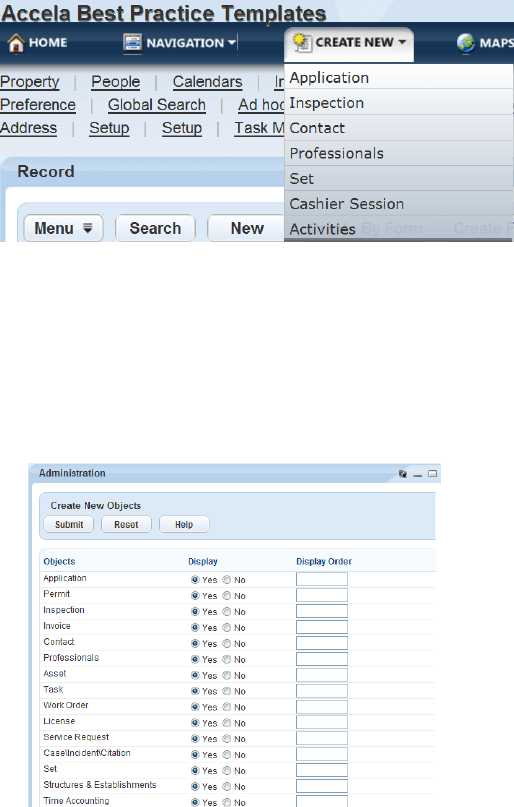The image size is (514, 807).
Task: Open the Calendars link
Action: (x=207, y=82)
